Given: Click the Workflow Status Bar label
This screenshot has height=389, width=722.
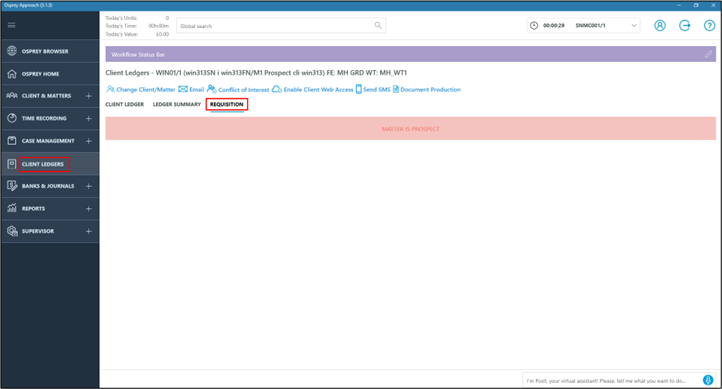Looking at the screenshot, I should pyautogui.click(x=138, y=54).
